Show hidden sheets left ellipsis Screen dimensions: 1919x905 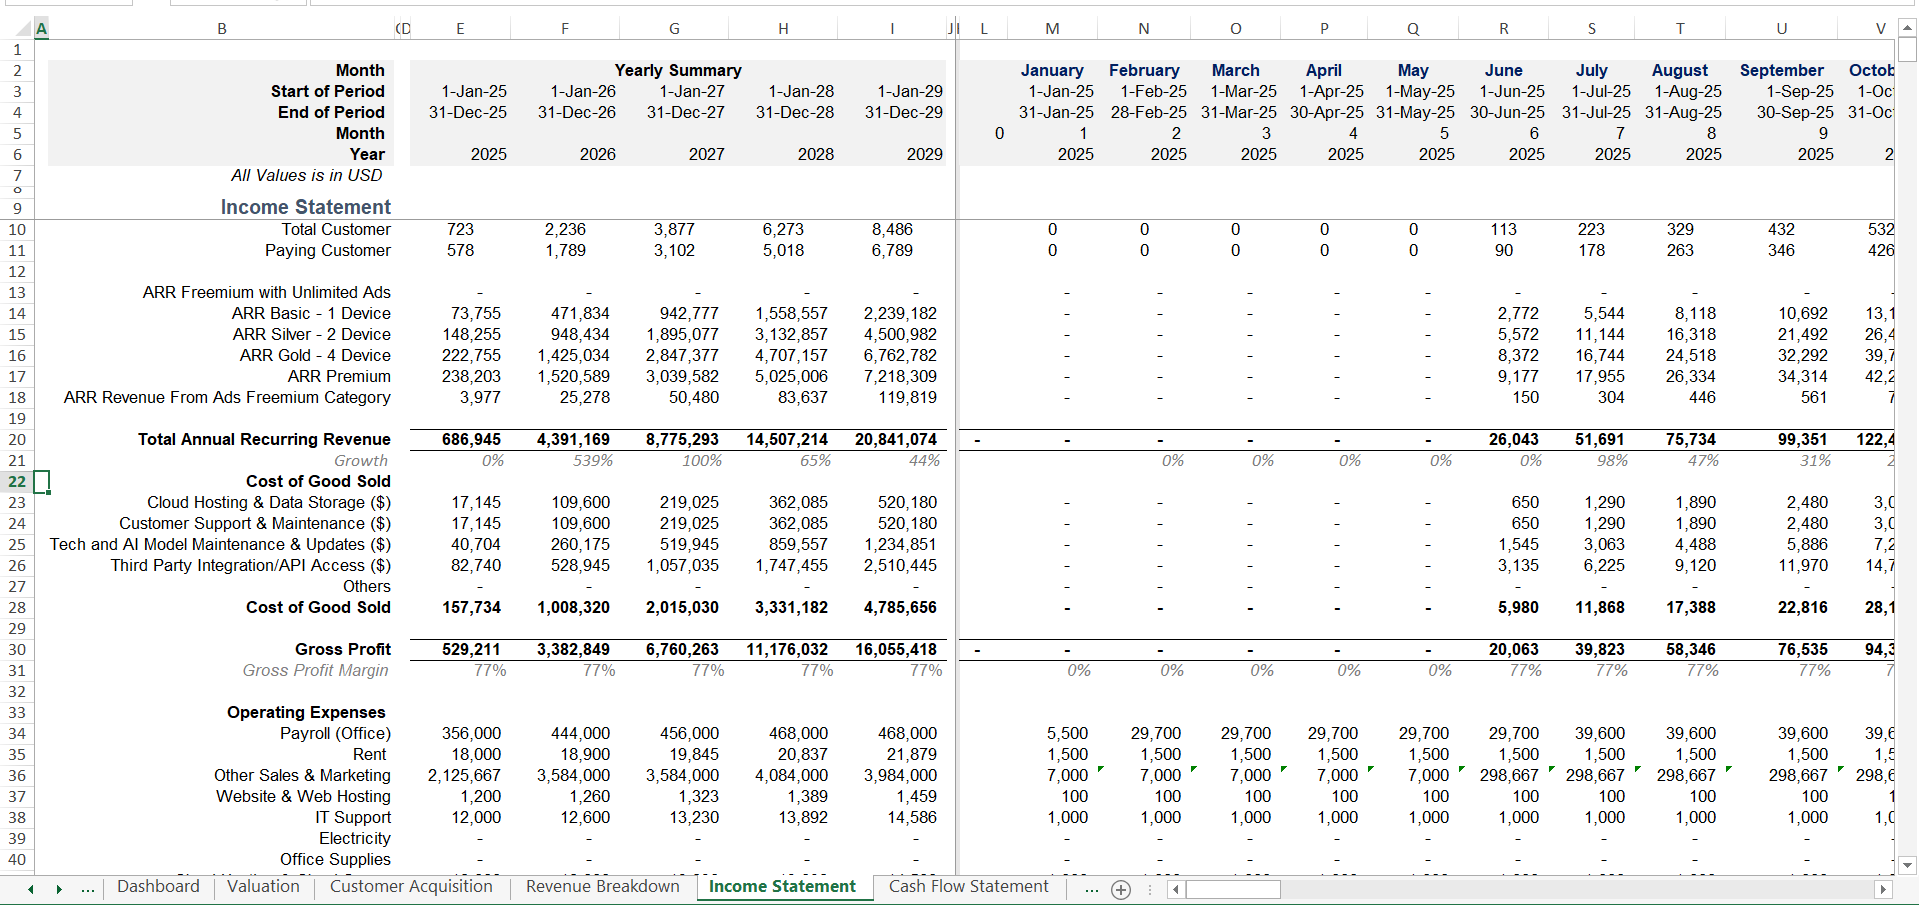pyautogui.click(x=88, y=889)
